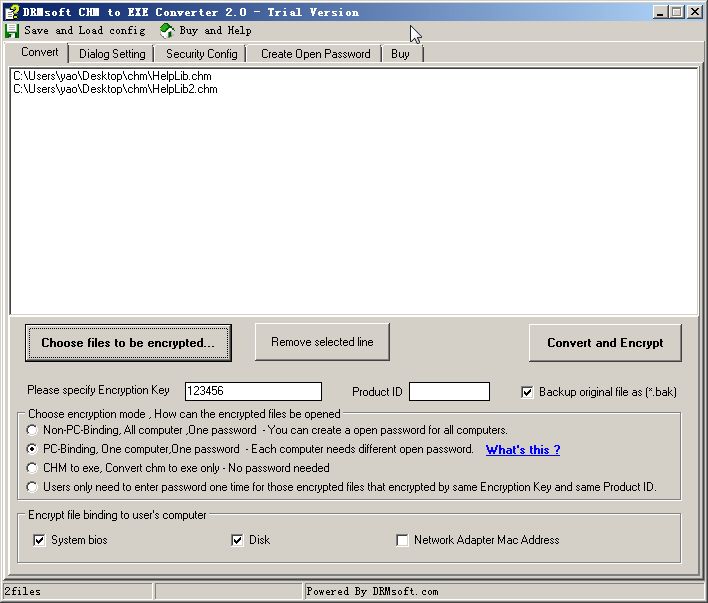
Task: Open the What's this? link
Action: (x=523, y=450)
